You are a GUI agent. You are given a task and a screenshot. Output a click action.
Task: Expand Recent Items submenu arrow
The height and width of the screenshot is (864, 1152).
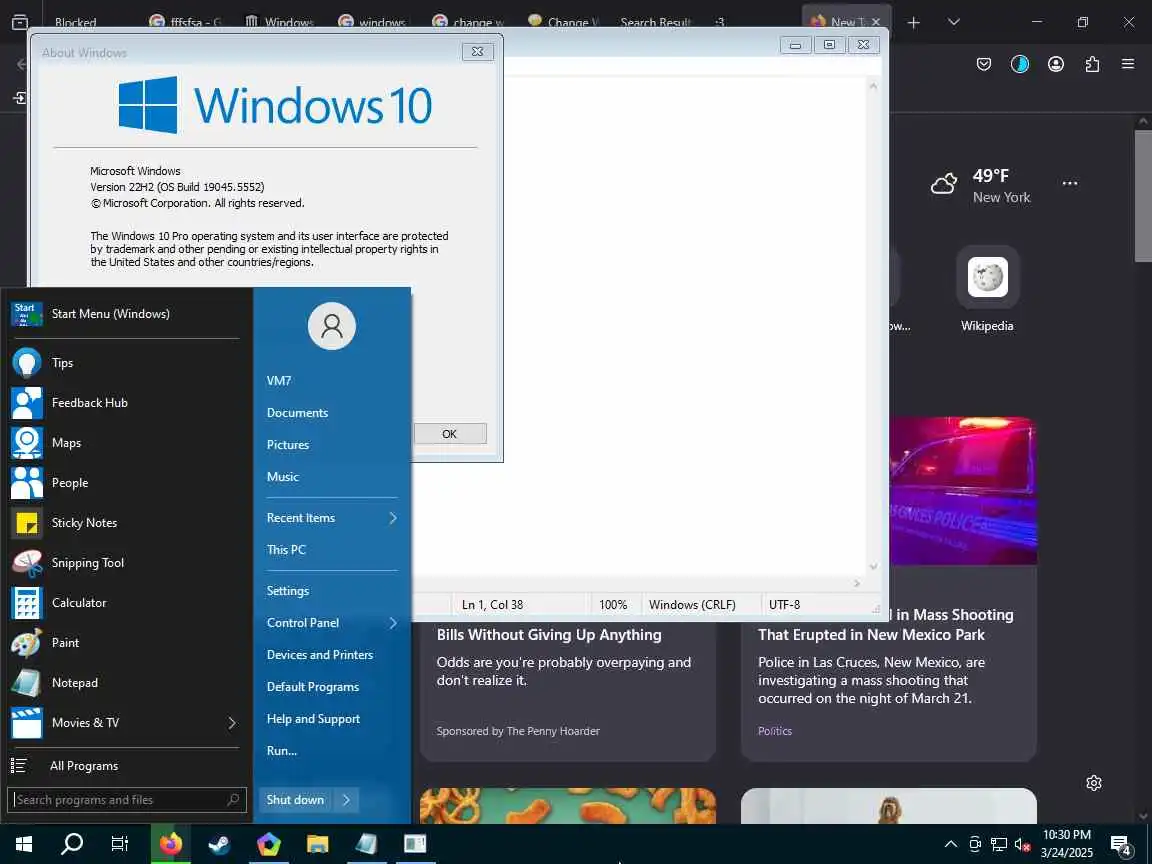[393, 518]
